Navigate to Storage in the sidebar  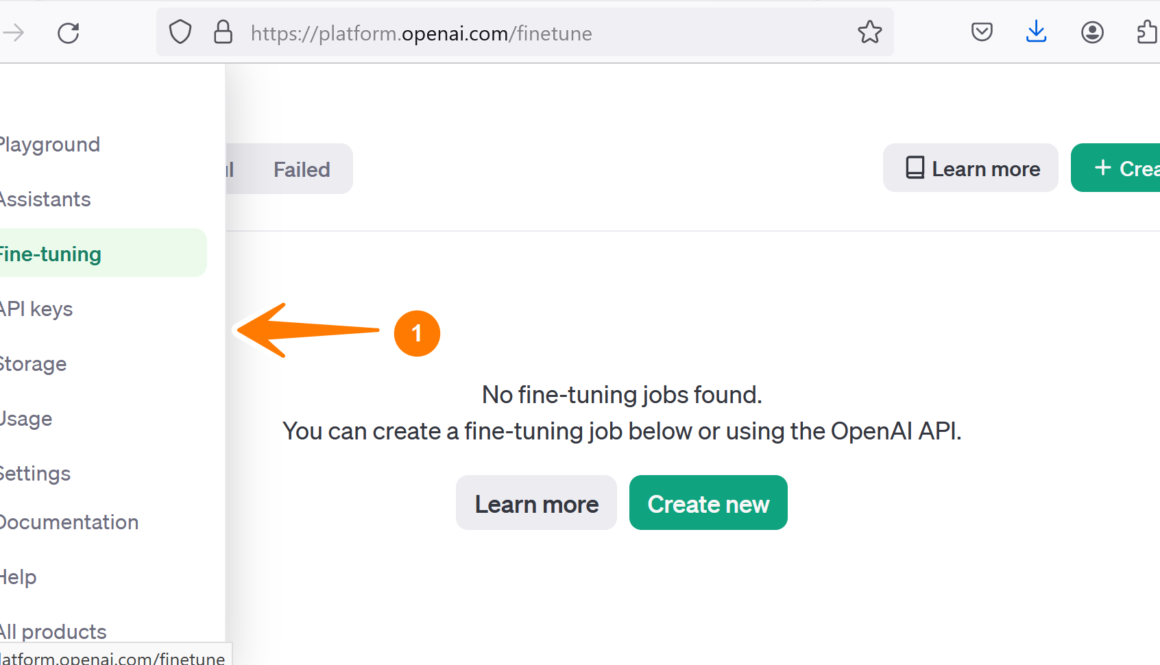pyautogui.click(x=33, y=364)
